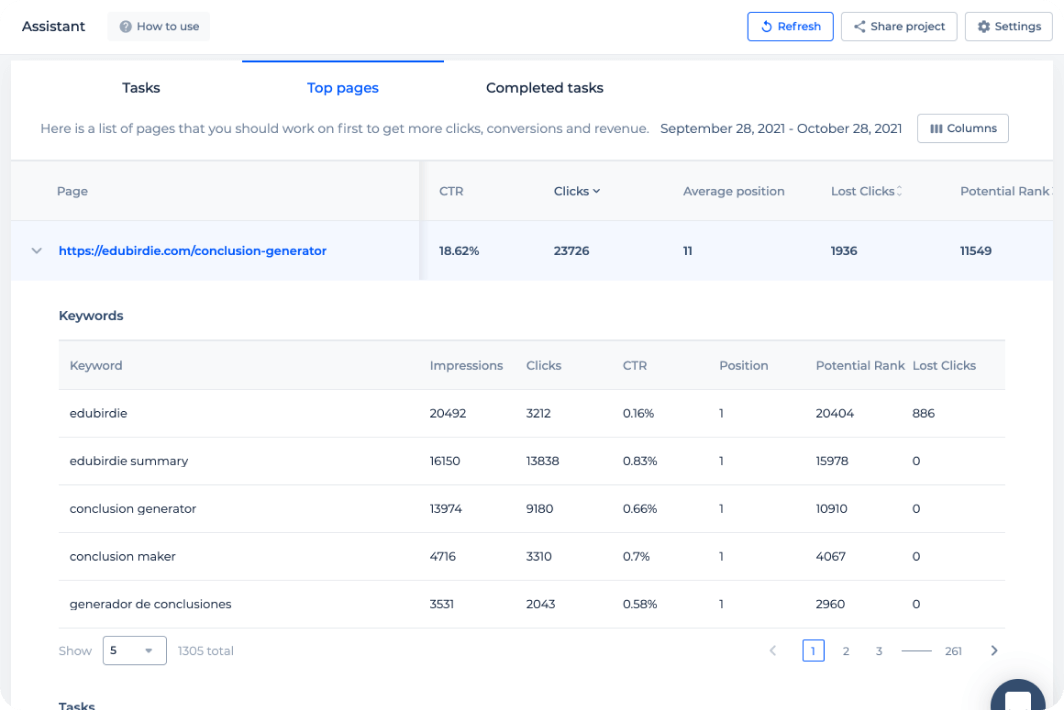This screenshot has height=710, width=1064.
Task: Sort by Potential Rank column in page table
Action: 1006,191
